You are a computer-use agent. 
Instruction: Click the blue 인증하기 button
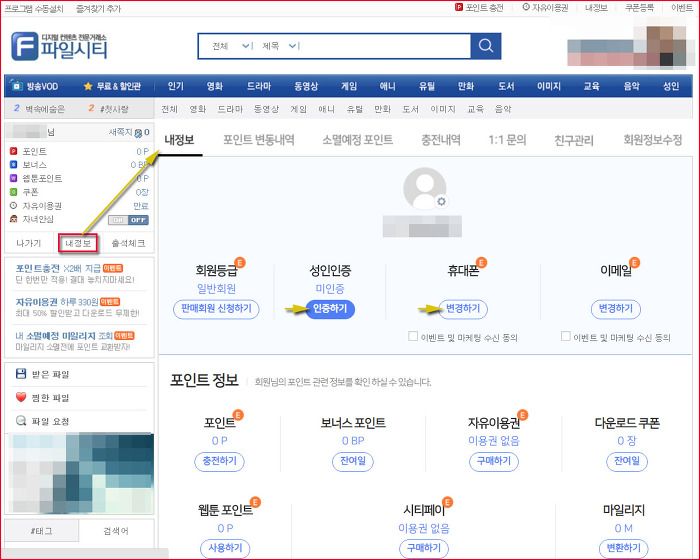330,309
